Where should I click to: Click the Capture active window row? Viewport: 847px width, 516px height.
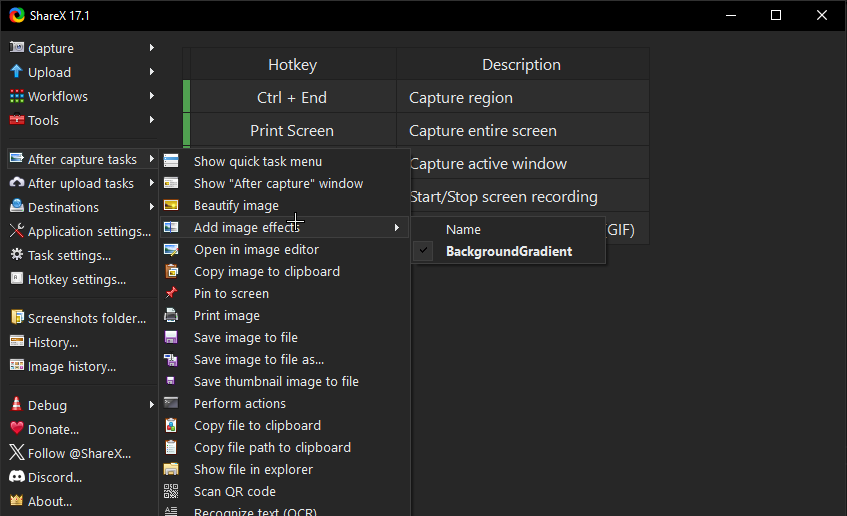[x=529, y=163]
